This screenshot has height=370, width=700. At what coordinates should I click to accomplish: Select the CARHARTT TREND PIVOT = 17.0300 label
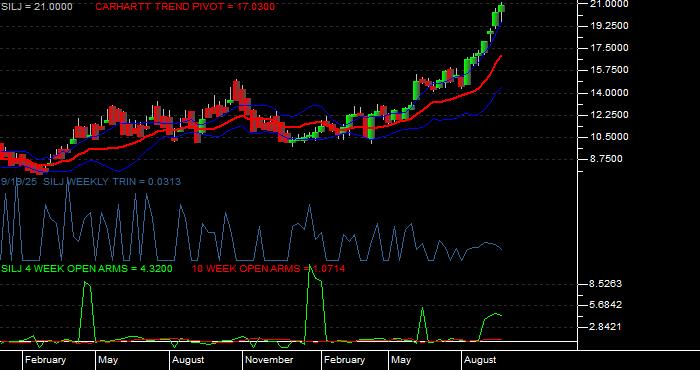pos(185,7)
